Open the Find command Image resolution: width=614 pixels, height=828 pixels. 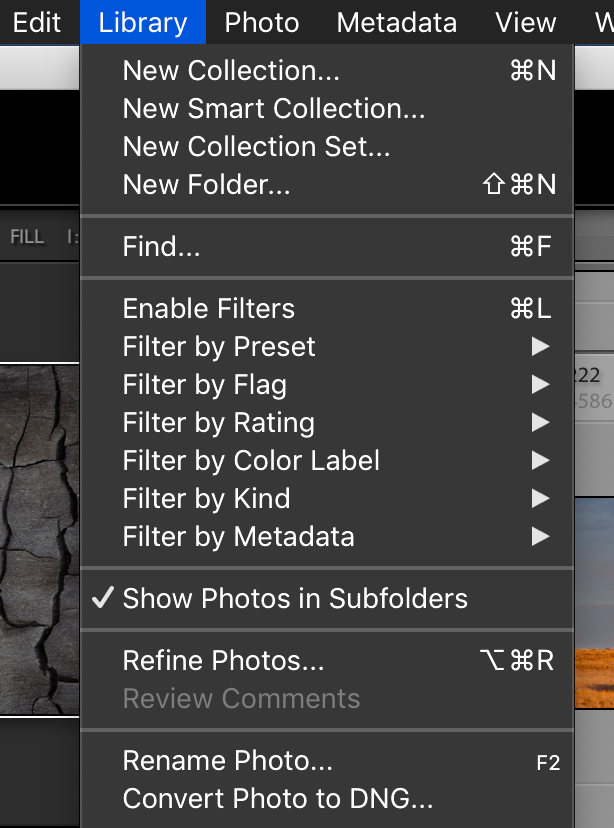click(161, 247)
